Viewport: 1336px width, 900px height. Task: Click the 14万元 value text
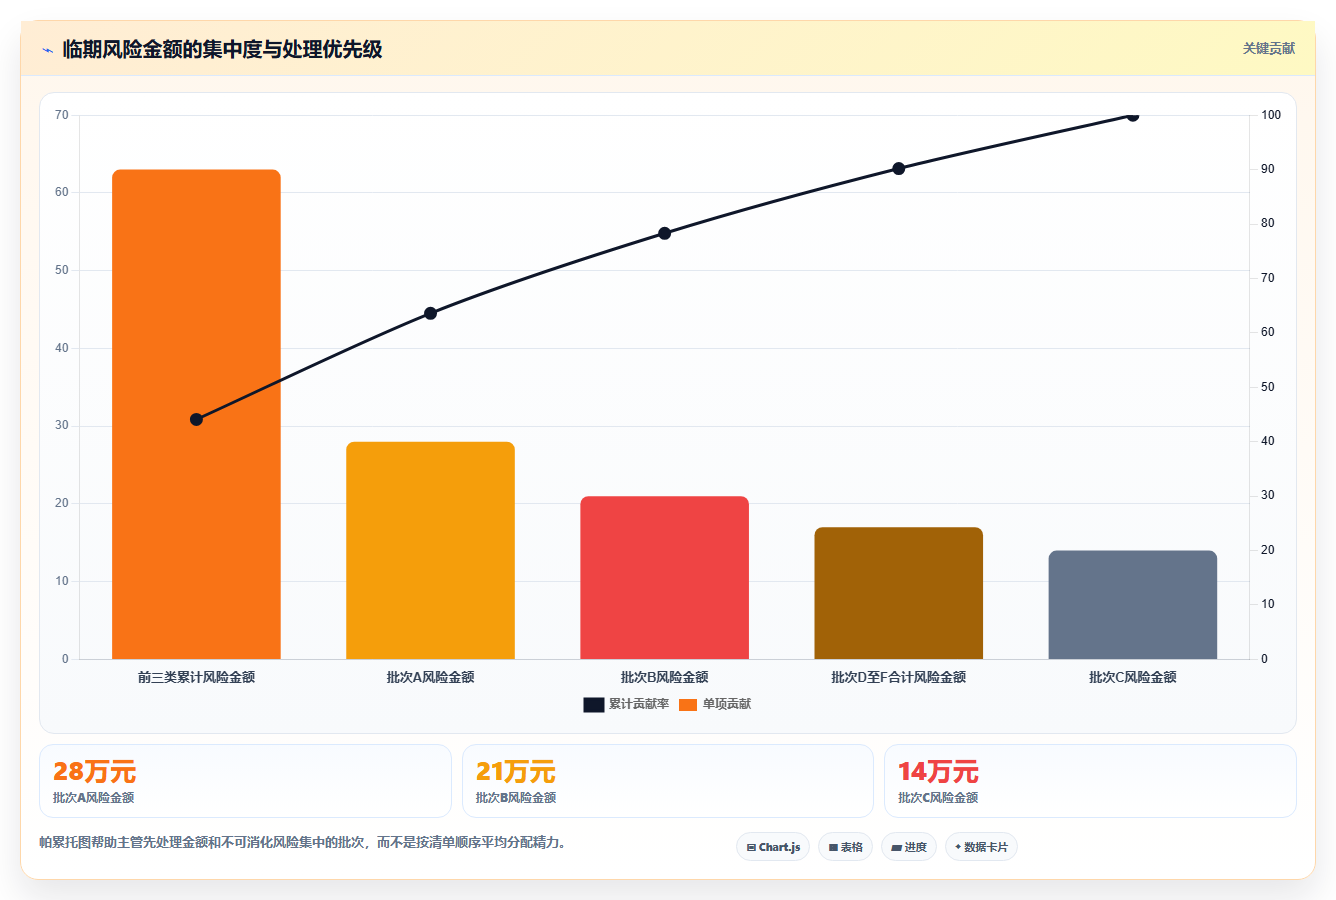938,771
